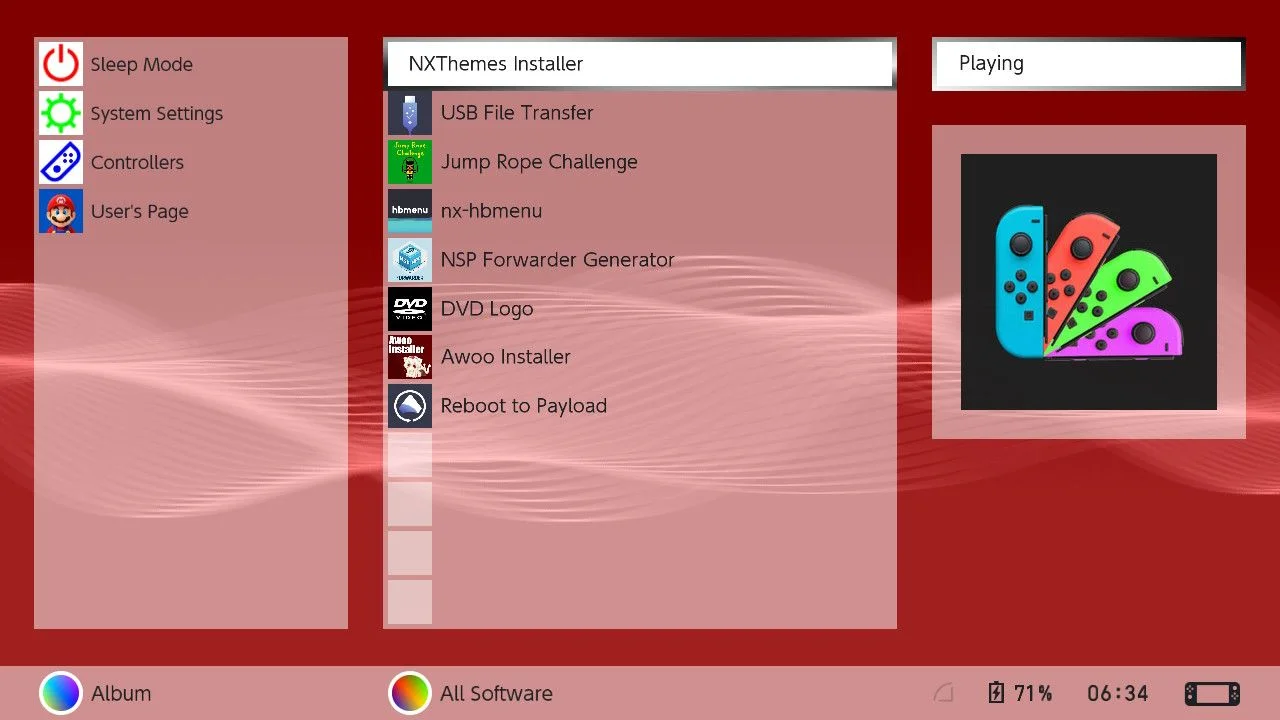Screen dimensions: 1280x720
Task: Click the Album label
Action: point(121,694)
